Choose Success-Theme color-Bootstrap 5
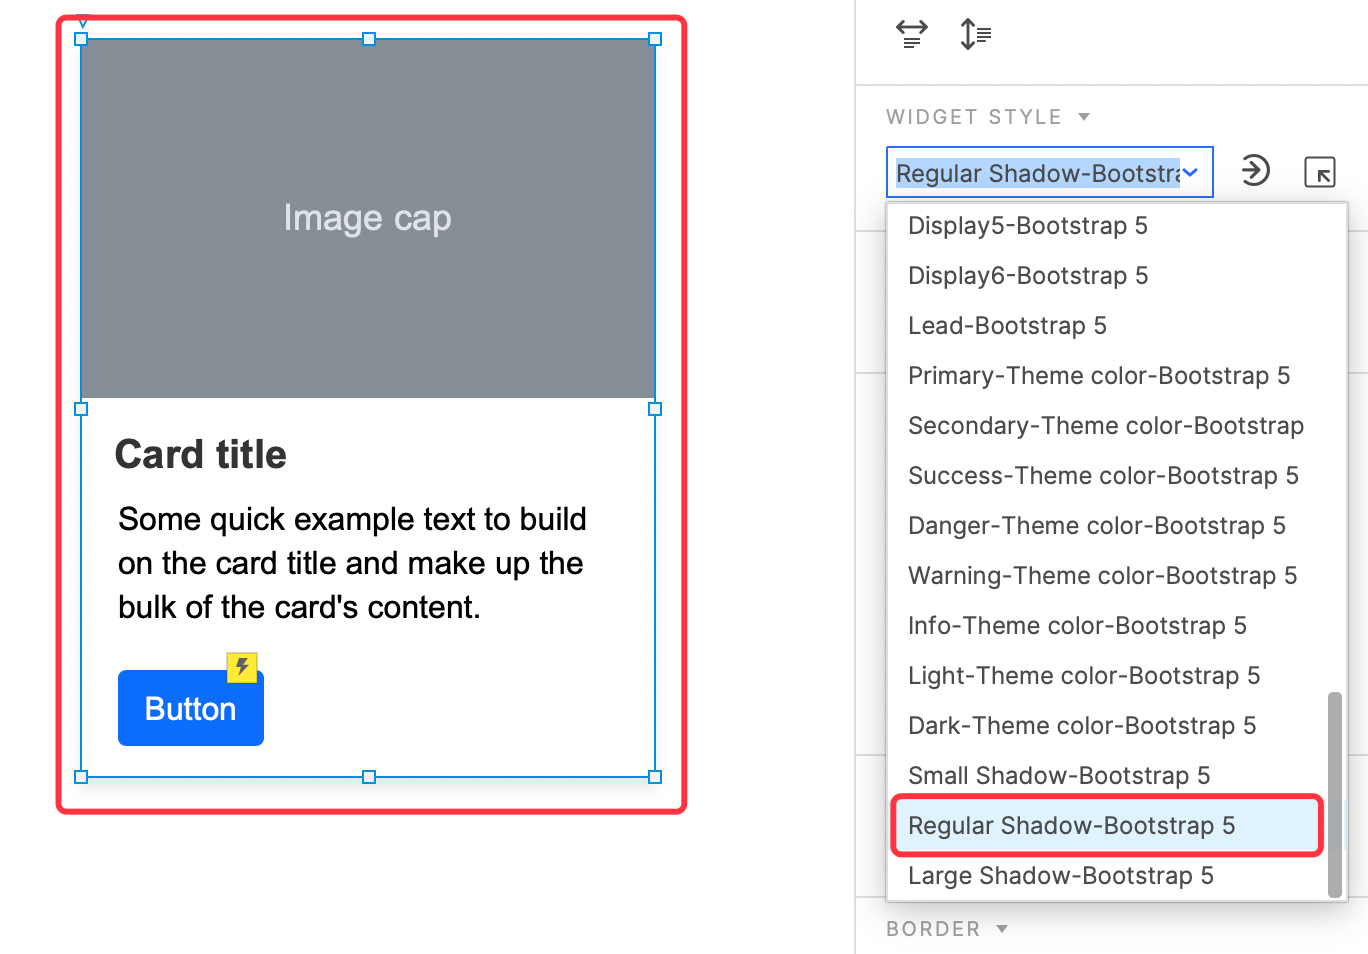The width and height of the screenshot is (1368, 954). pyautogui.click(x=1102, y=476)
